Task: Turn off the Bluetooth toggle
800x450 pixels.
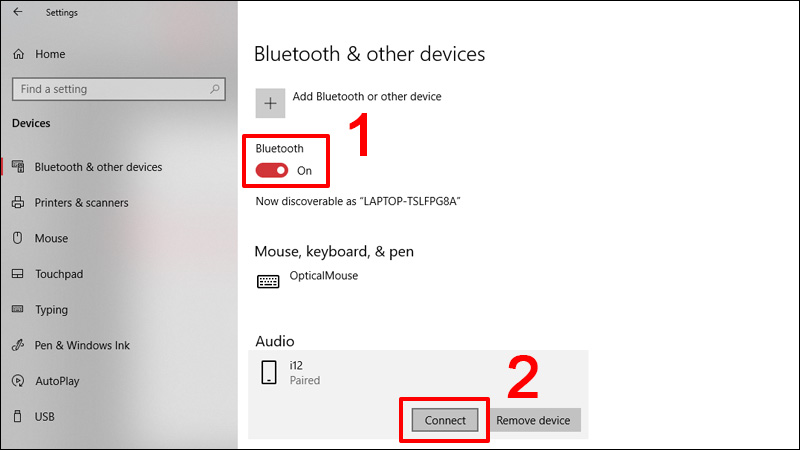Action: point(271,171)
